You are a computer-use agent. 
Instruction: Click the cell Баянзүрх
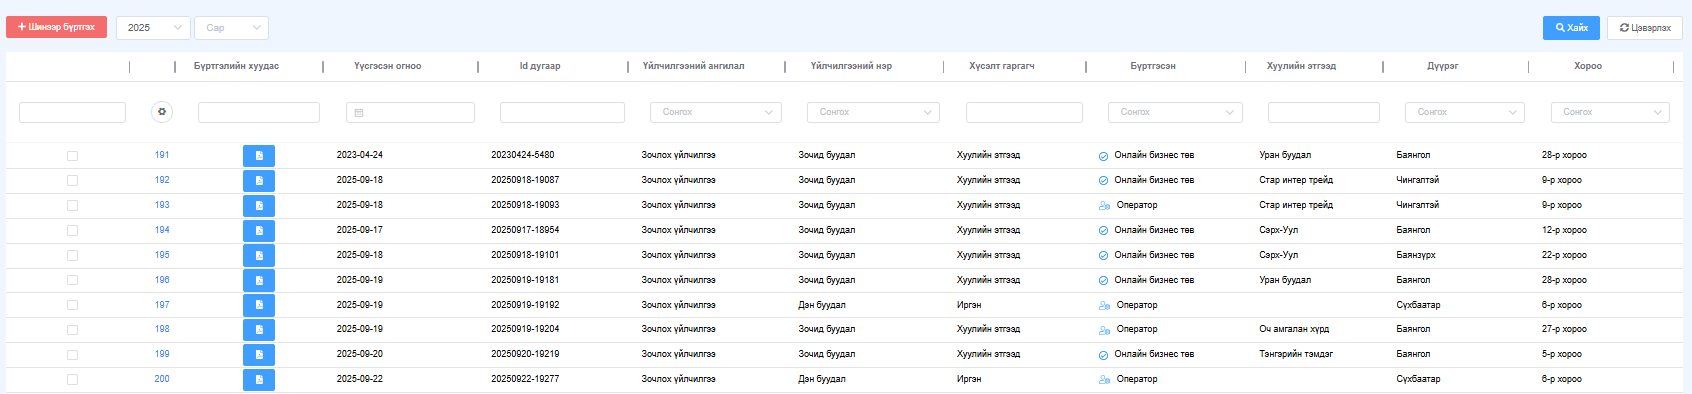pos(1416,255)
